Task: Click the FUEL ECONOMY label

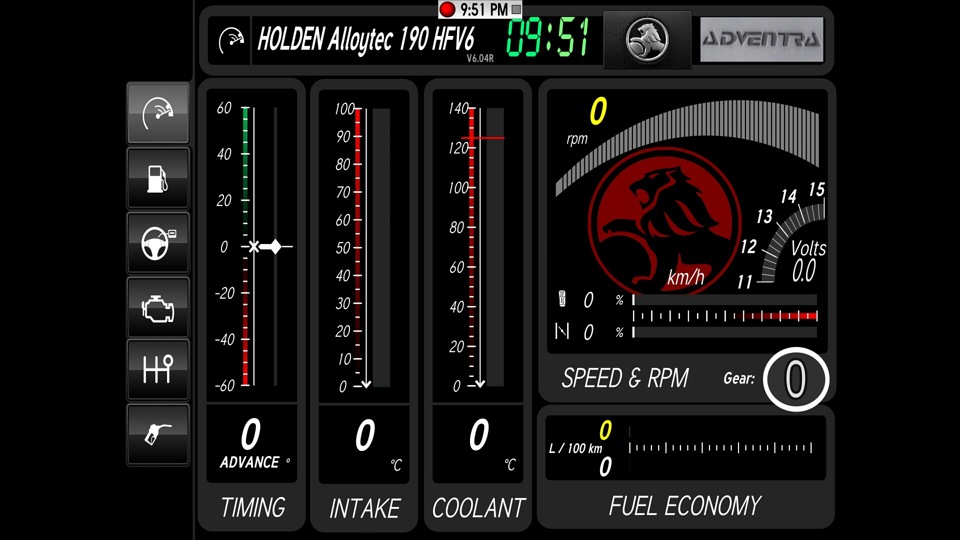Action: coord(684,506)
